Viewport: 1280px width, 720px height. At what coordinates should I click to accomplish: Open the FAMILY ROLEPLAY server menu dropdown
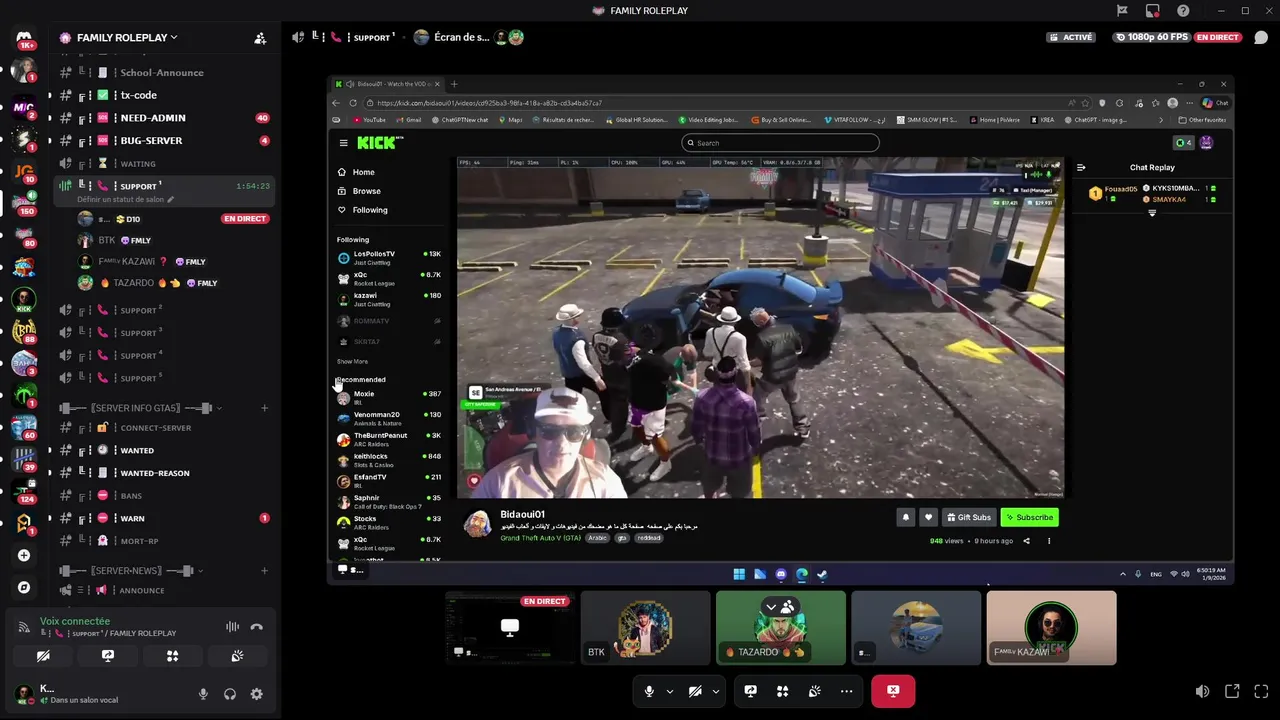[x=127, y=38]
